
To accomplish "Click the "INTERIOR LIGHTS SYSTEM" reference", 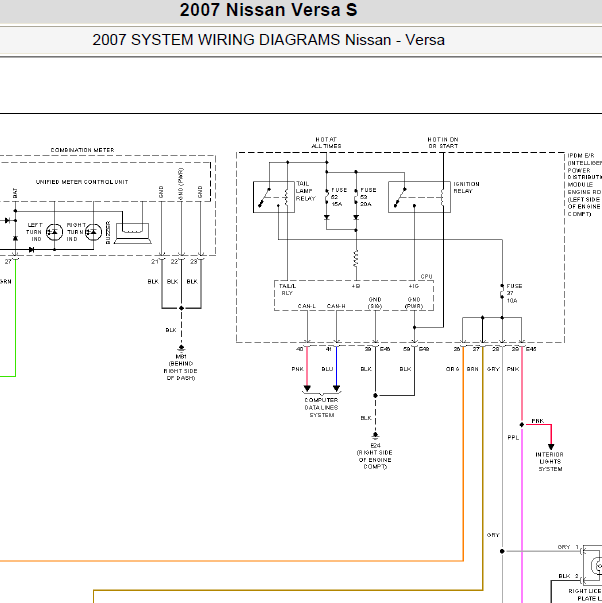I will point(550,461).
